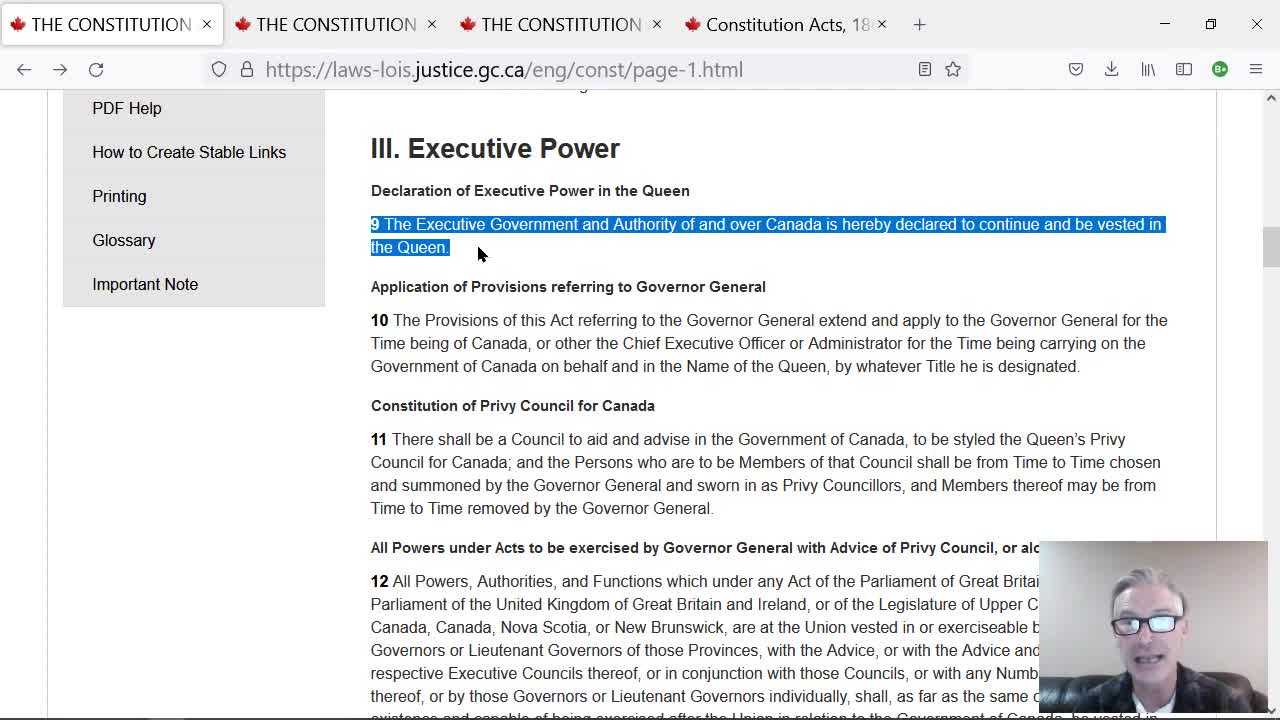Click the page vertical scrollbar thumb
Screen dimensions: 1280x720
coord(1271,247)
